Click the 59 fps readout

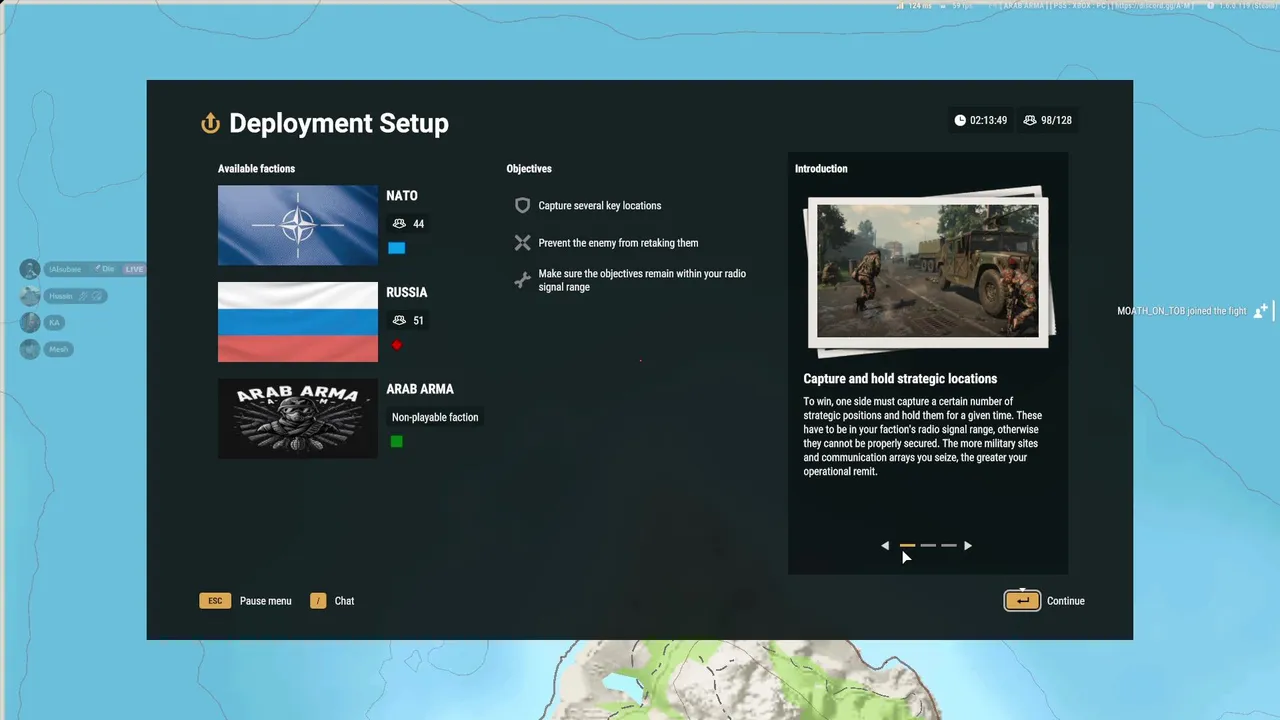click(962, 6)
